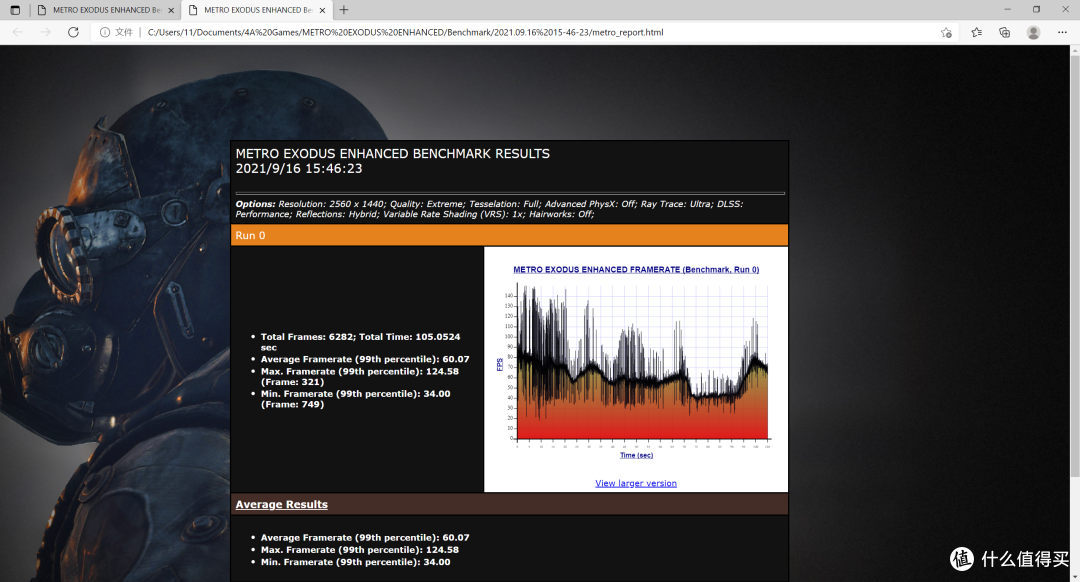The image size is (1080, 582).
Task: Select the second METRO EXODUS ENHANCED tab
Action: click(258, 10)
